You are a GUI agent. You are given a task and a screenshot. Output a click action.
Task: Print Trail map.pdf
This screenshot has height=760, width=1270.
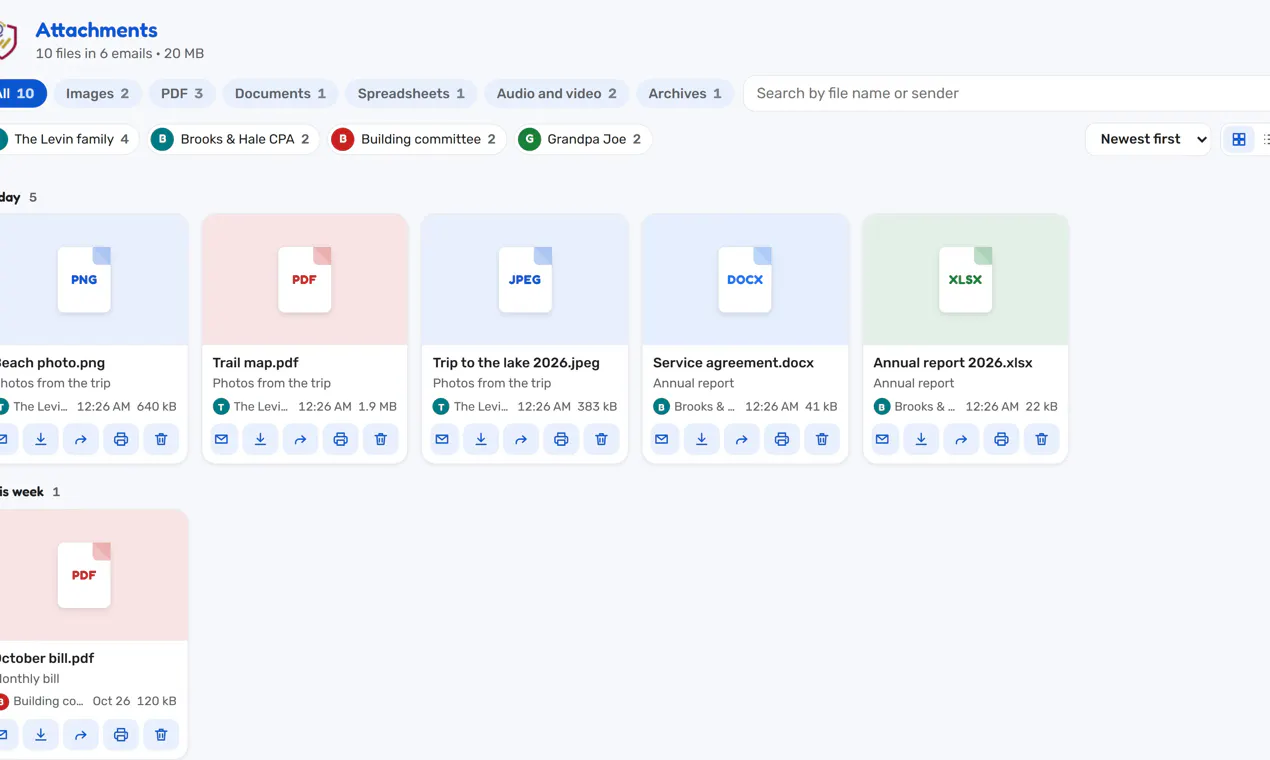click(341, 439)
